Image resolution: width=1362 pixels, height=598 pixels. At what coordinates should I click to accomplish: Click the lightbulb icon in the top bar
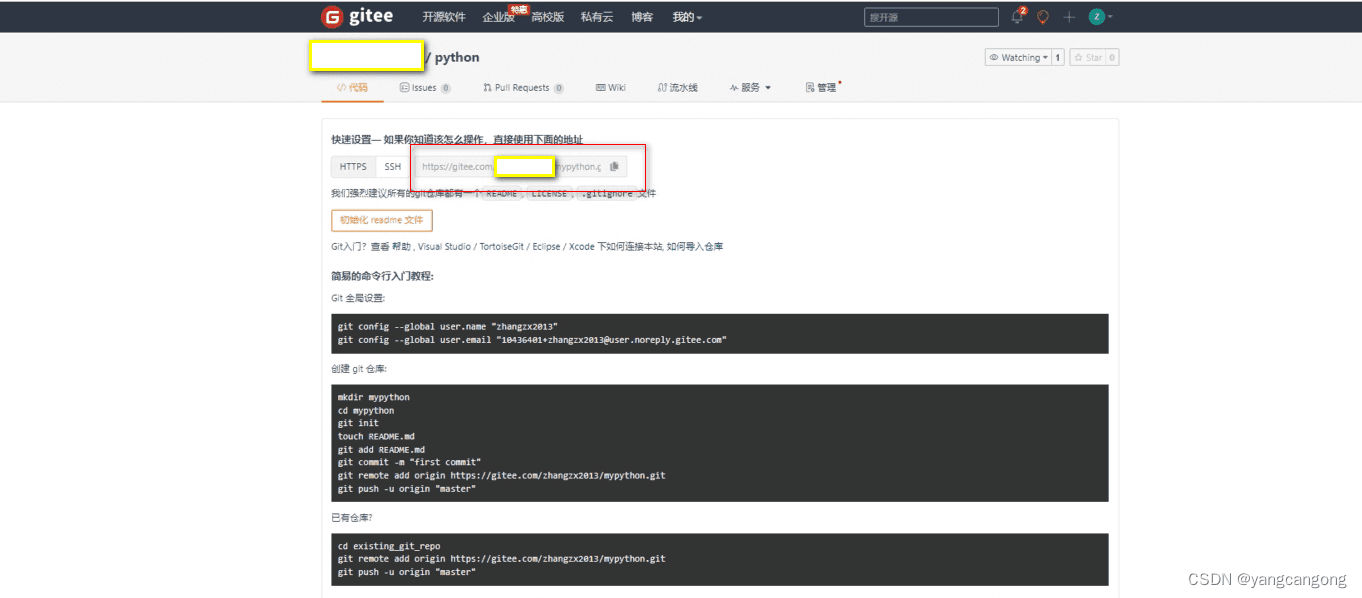1043,17
